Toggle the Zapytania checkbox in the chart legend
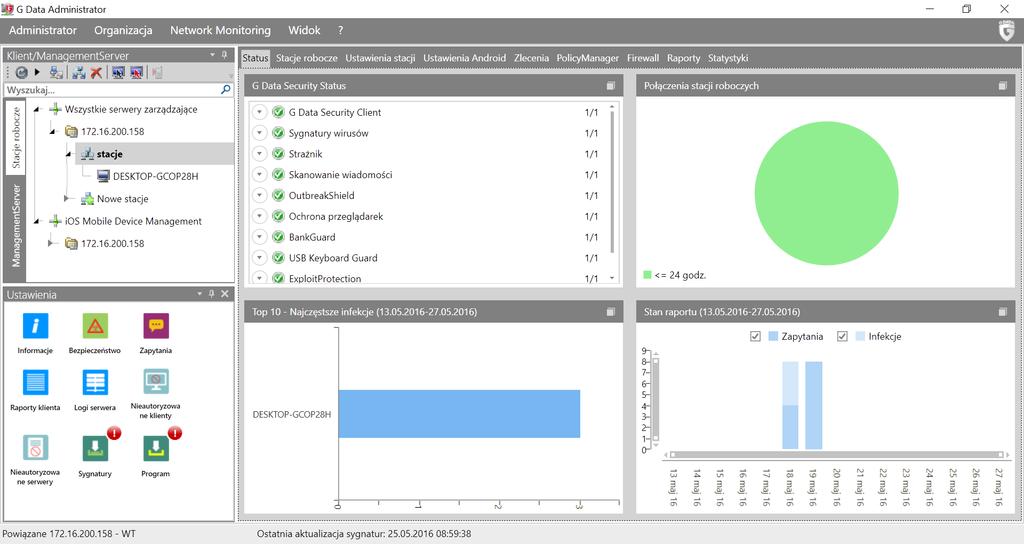 tap(756, 336)
